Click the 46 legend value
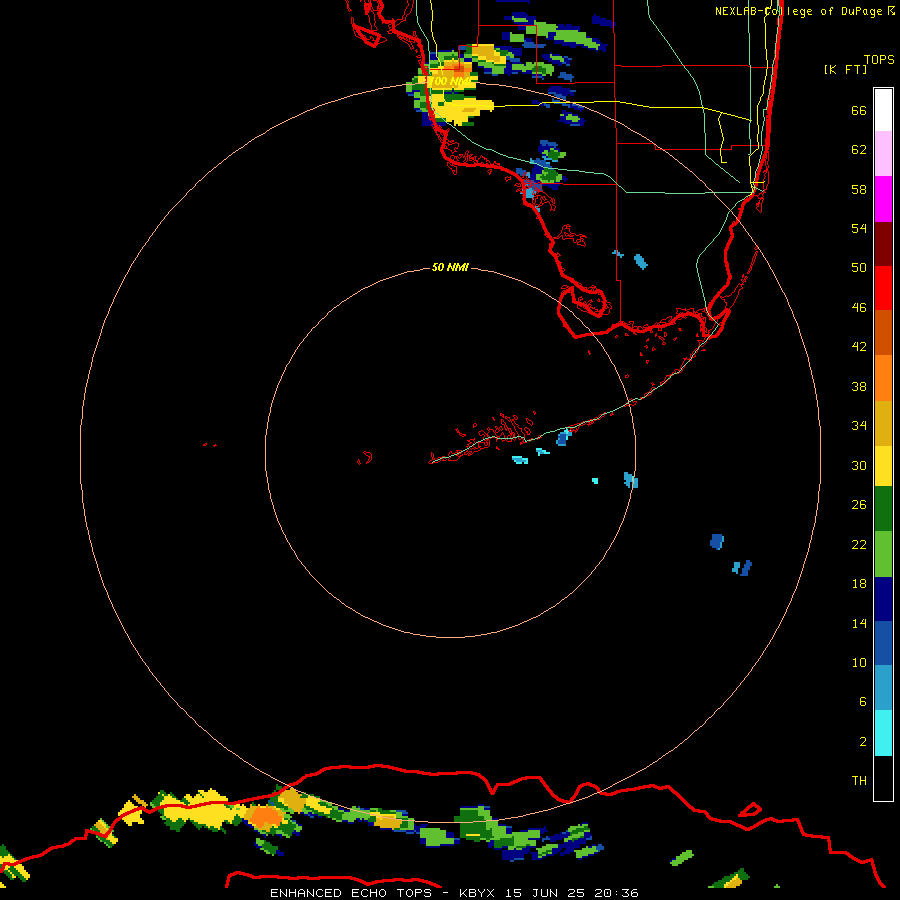Image resolution: width=900 pixels, height=900 pixels. tap(859, 308)
